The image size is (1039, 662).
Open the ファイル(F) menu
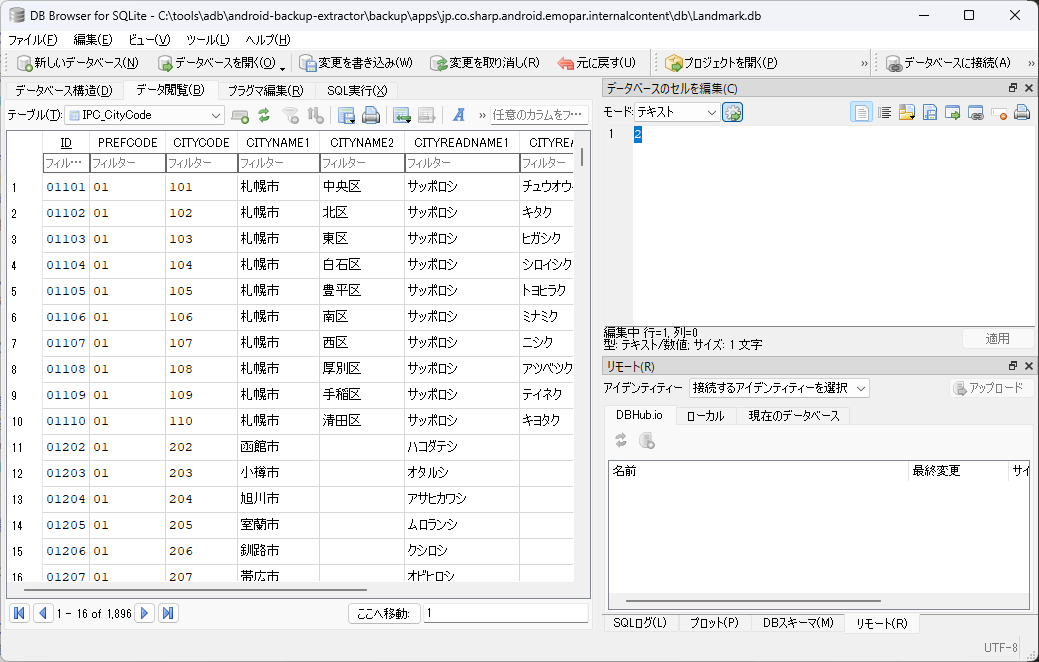click(x=32, y=40)
